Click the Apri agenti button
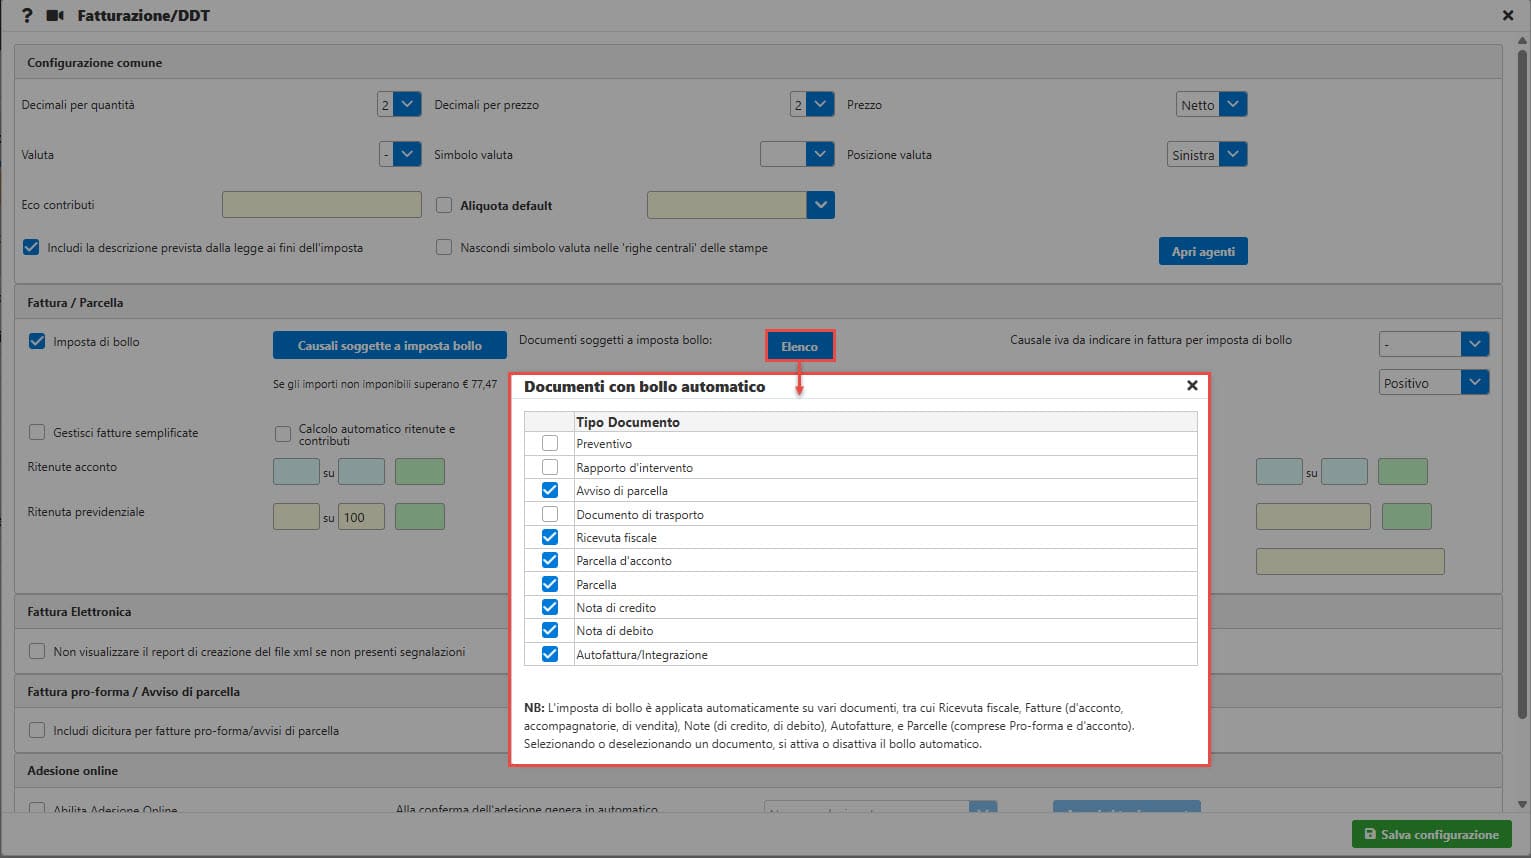This screenshot has width=1531, height=858. 1202,252
